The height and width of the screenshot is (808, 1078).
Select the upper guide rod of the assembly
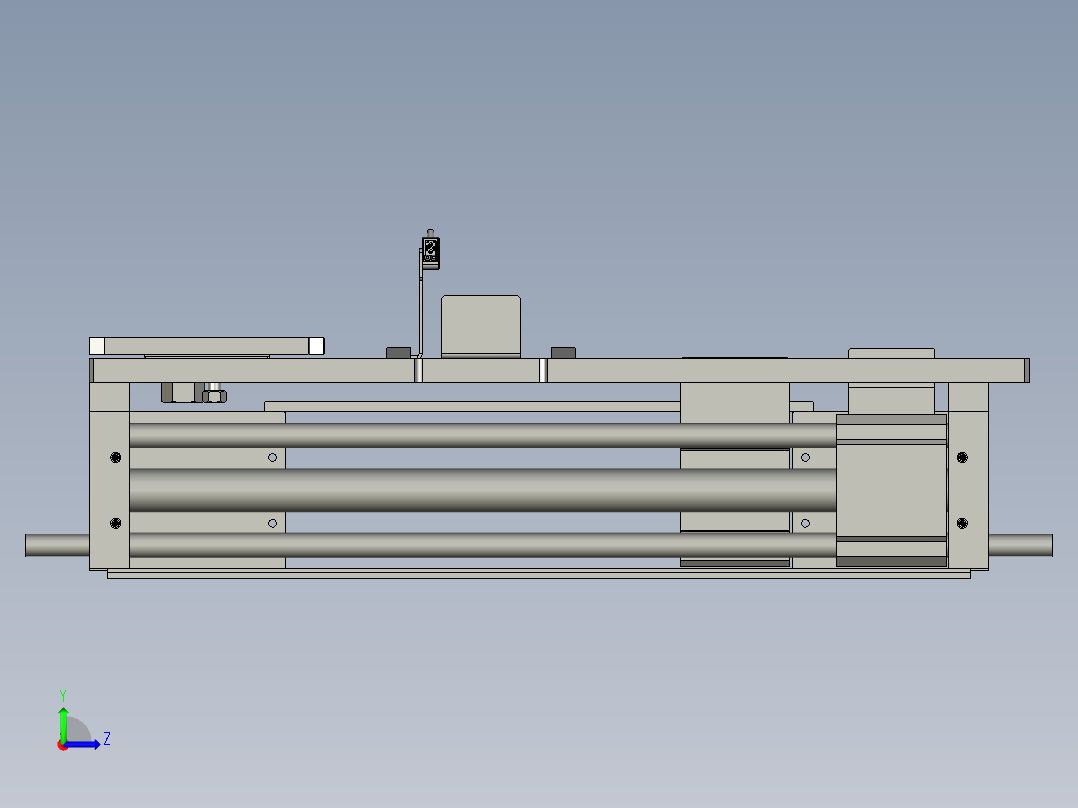[483, 435]
